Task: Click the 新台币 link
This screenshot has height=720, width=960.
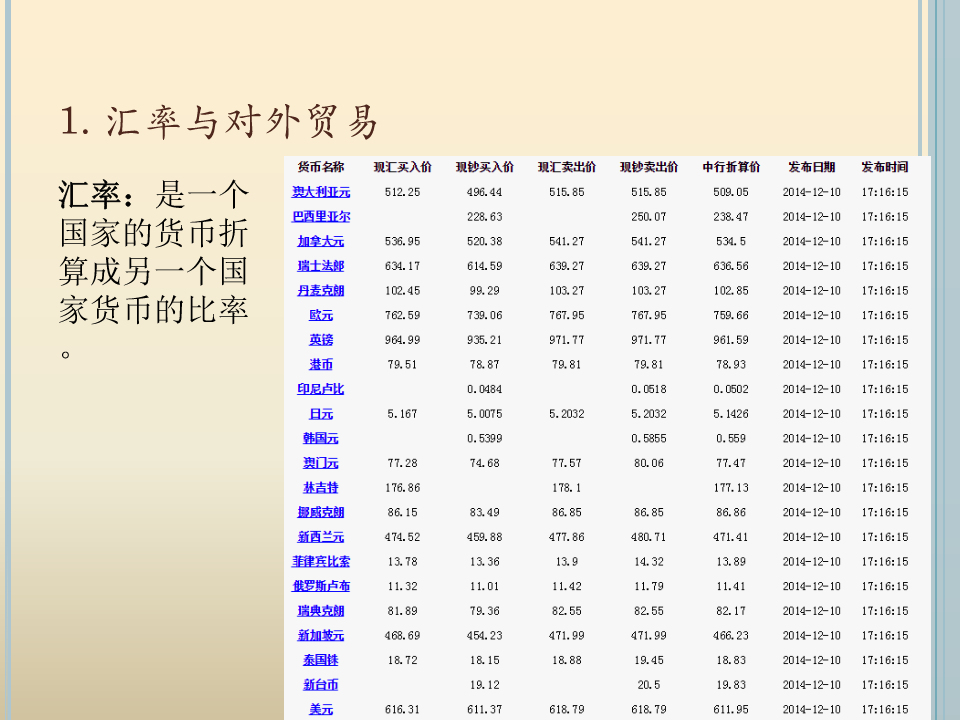Action: pos(321,684)
